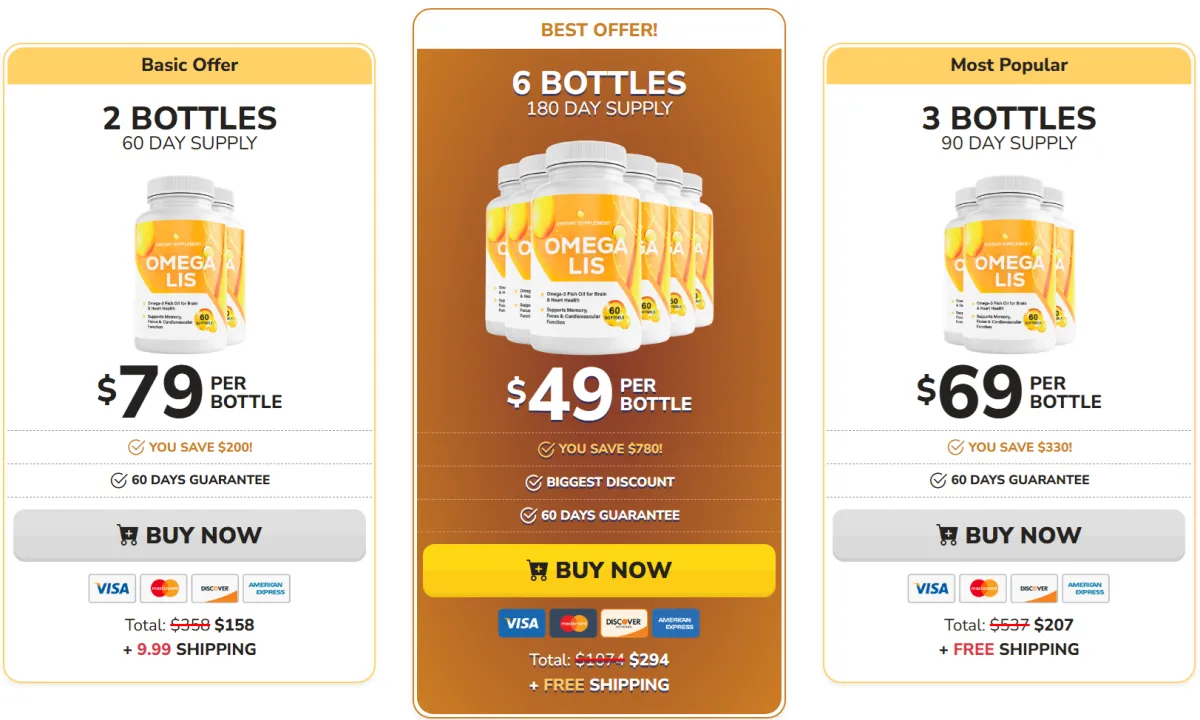Click the Discover card icon in 6 Bottles offer

pyautogui.click(x=624, y=623)
